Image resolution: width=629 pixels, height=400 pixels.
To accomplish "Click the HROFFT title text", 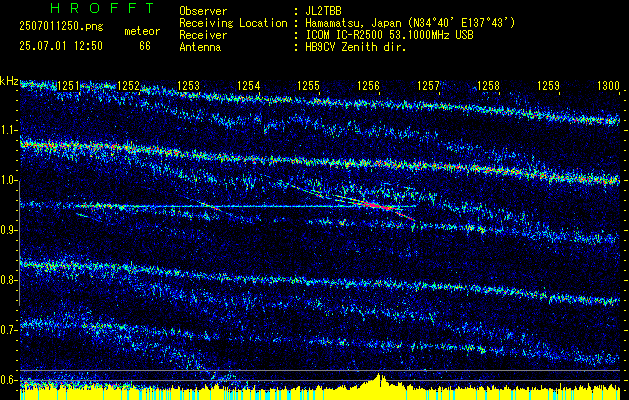I will click(x=103, y=8).
